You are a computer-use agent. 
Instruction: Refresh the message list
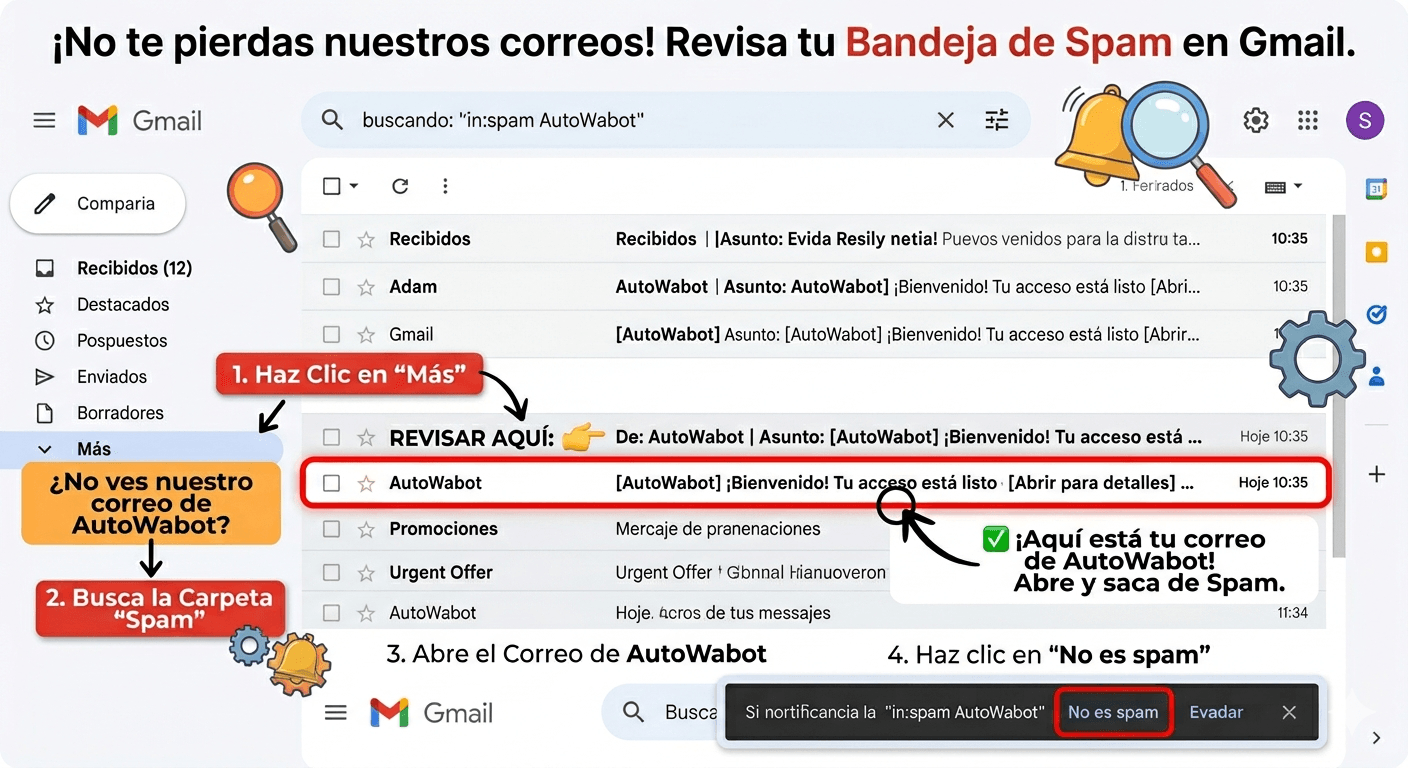tap(400, 186)
